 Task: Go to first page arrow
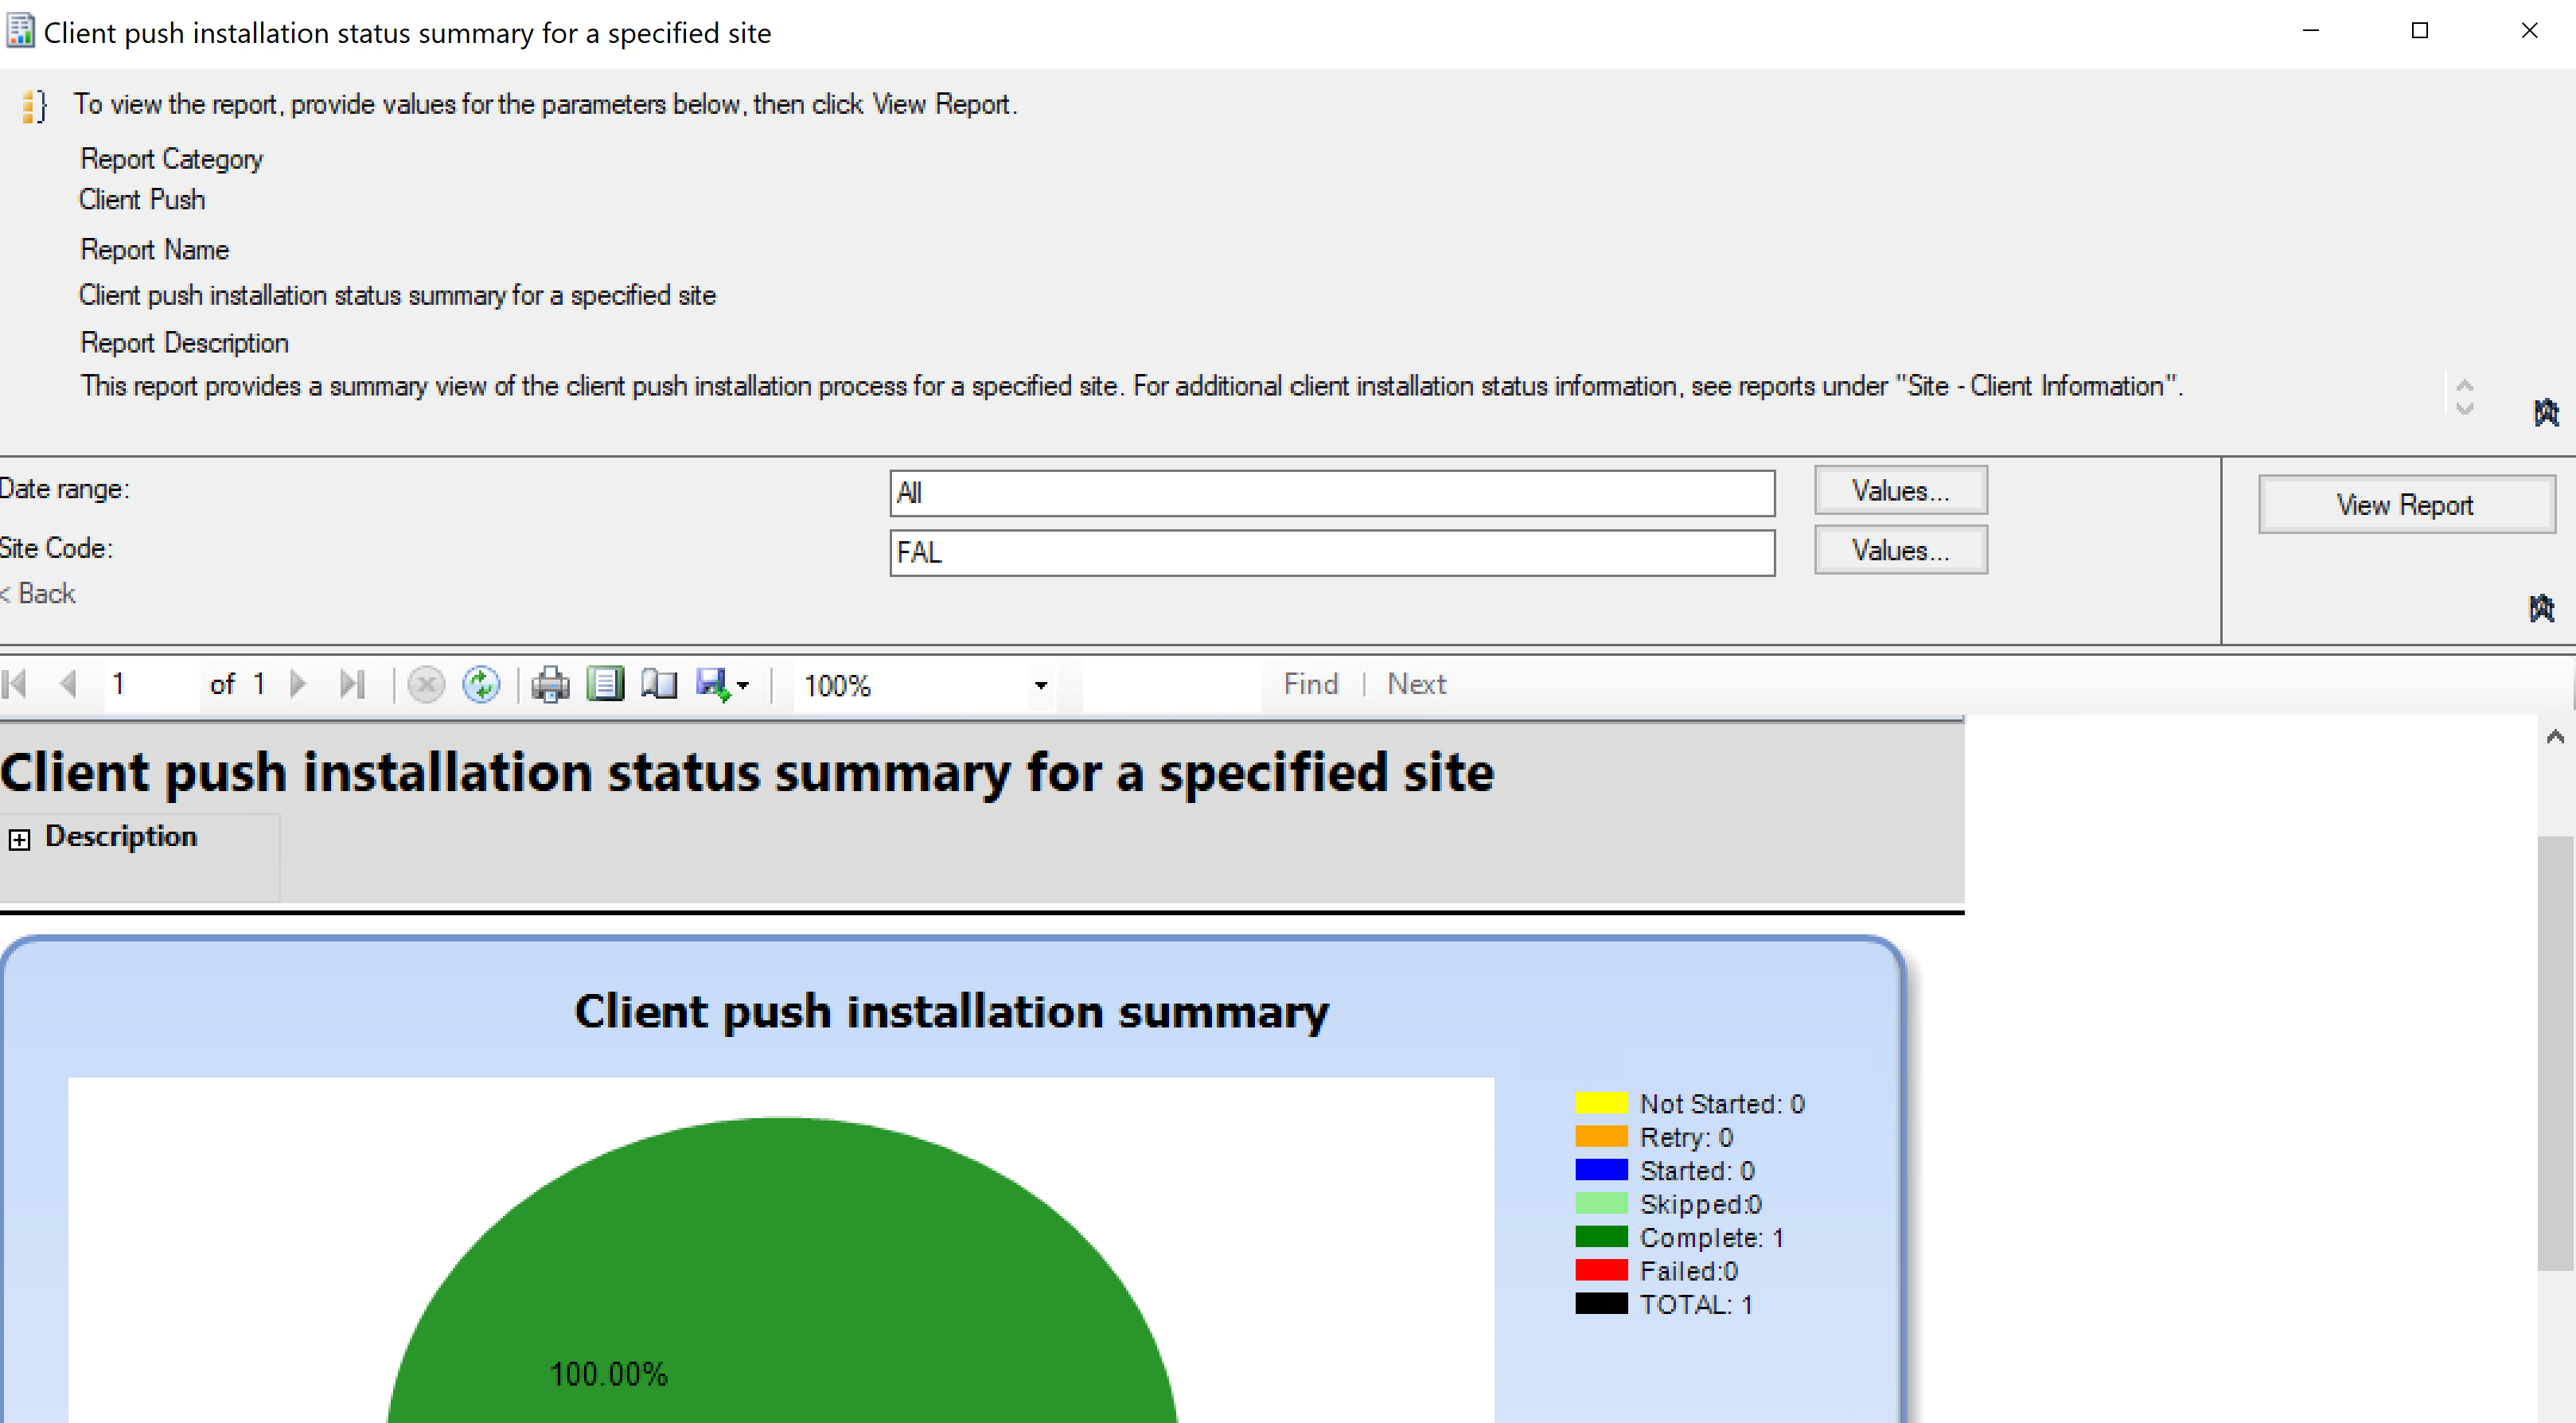15,685
